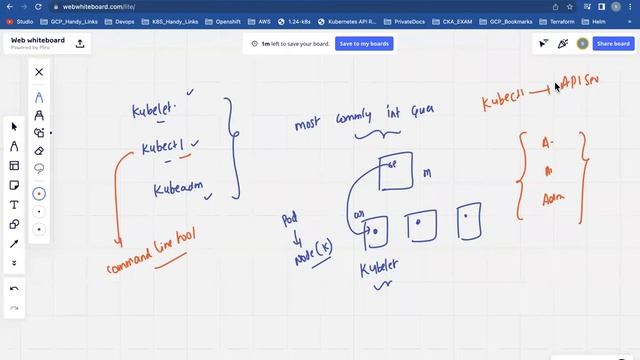The height and width of the screenshot is (360, 640).
Task: Expand more tools with double chevron
Action: (14, 263)
